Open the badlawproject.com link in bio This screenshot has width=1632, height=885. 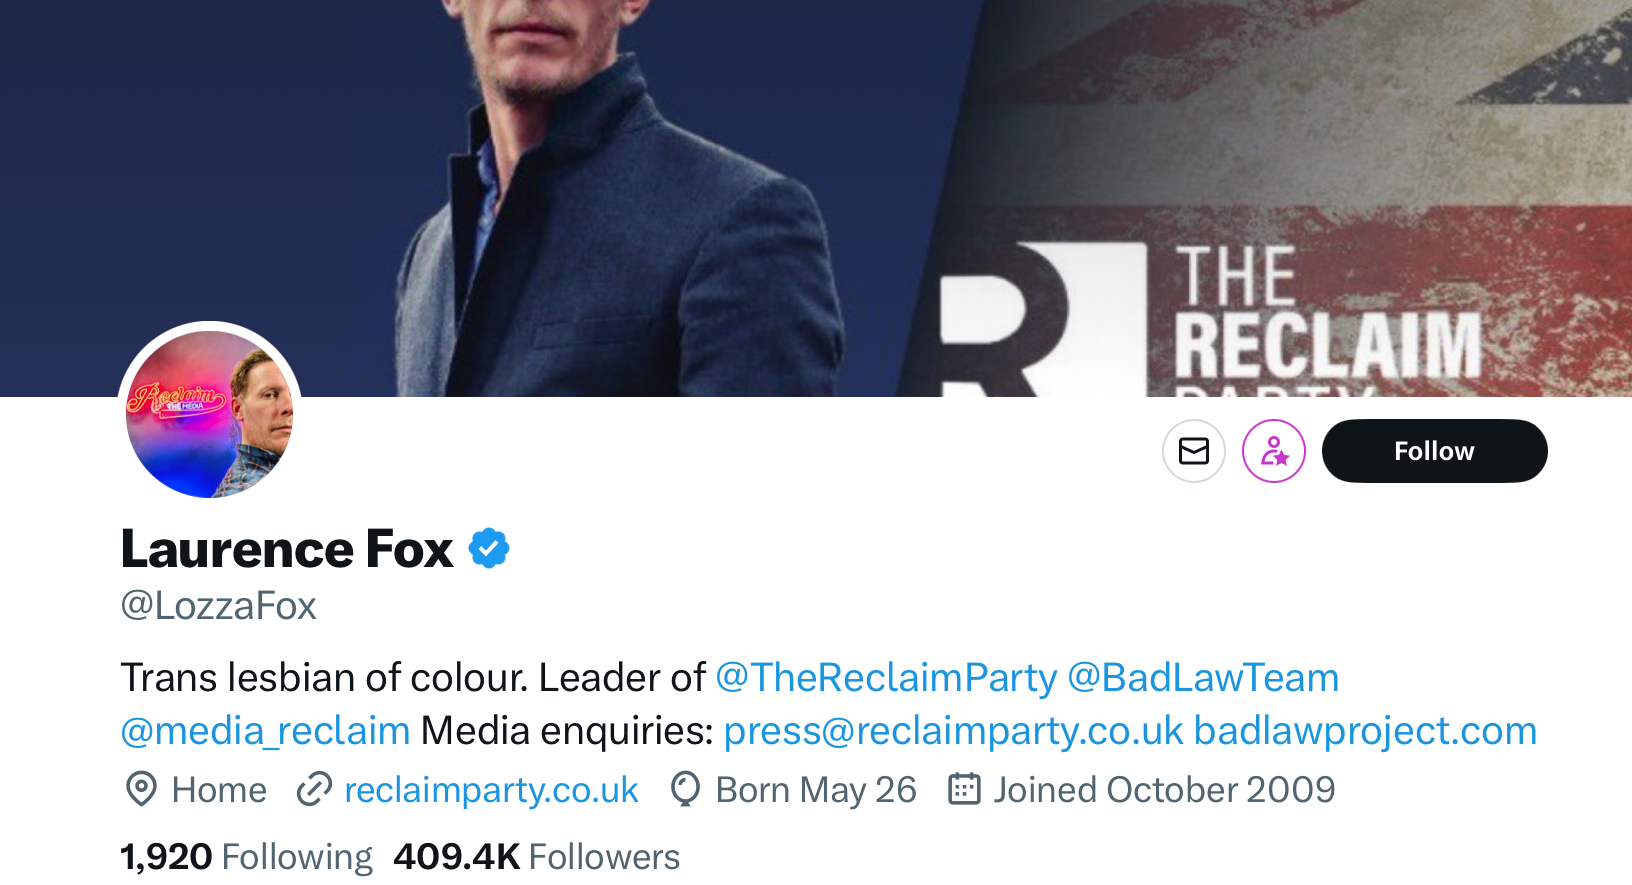click(x=1365, y=731)
